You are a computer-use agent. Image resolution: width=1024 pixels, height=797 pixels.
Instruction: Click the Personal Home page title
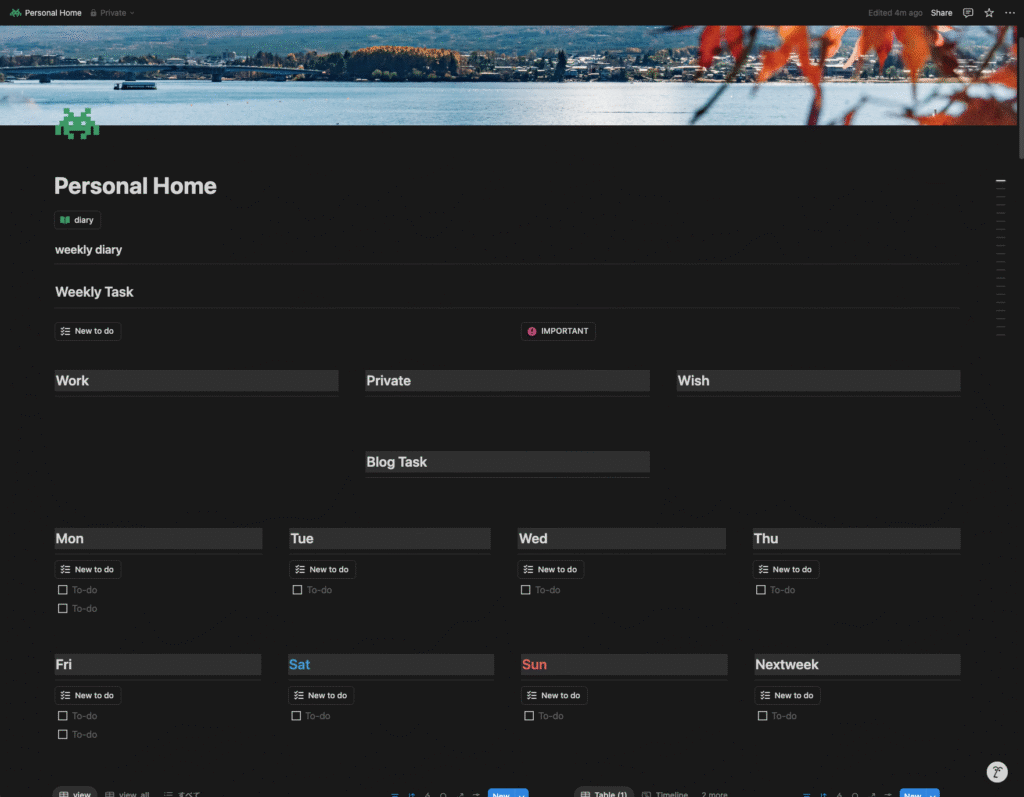[x=135, y=186]
